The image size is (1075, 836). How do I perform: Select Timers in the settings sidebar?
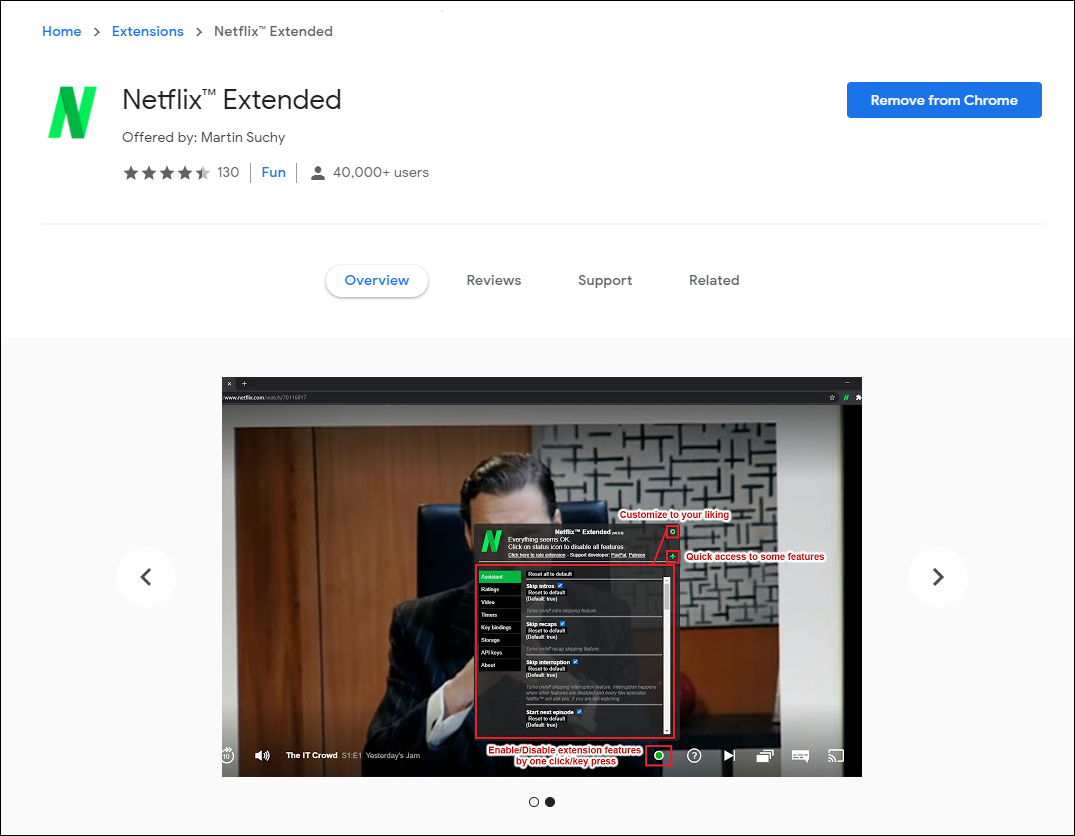[499, 614]
